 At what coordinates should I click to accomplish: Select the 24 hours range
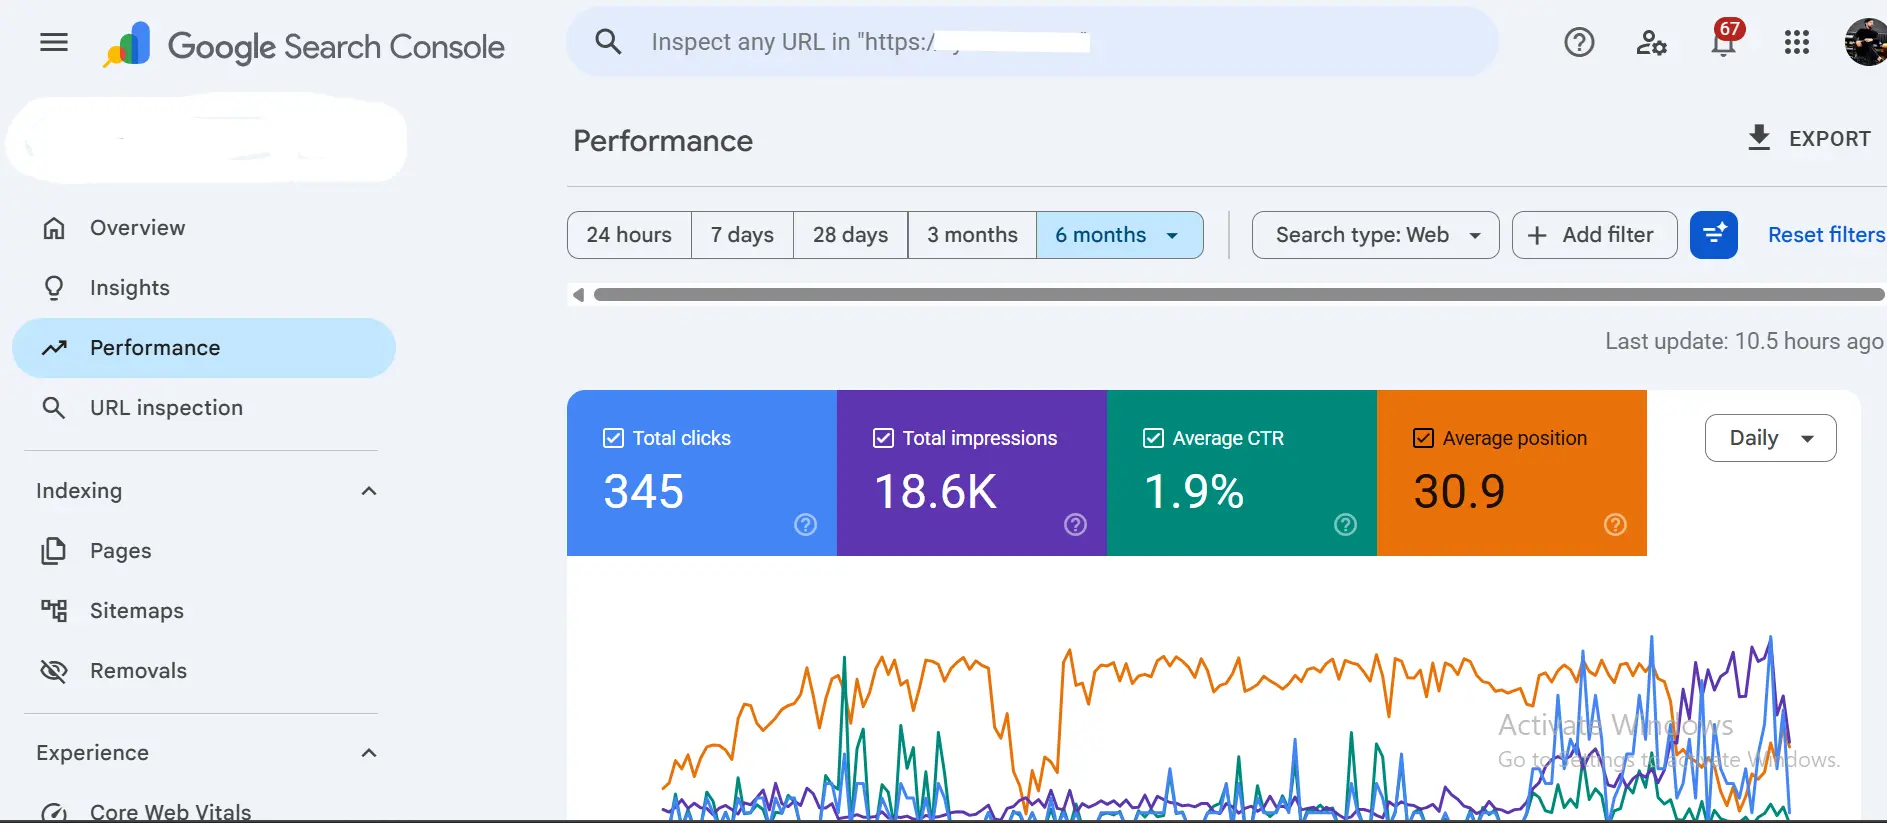[x=629, y=235]
